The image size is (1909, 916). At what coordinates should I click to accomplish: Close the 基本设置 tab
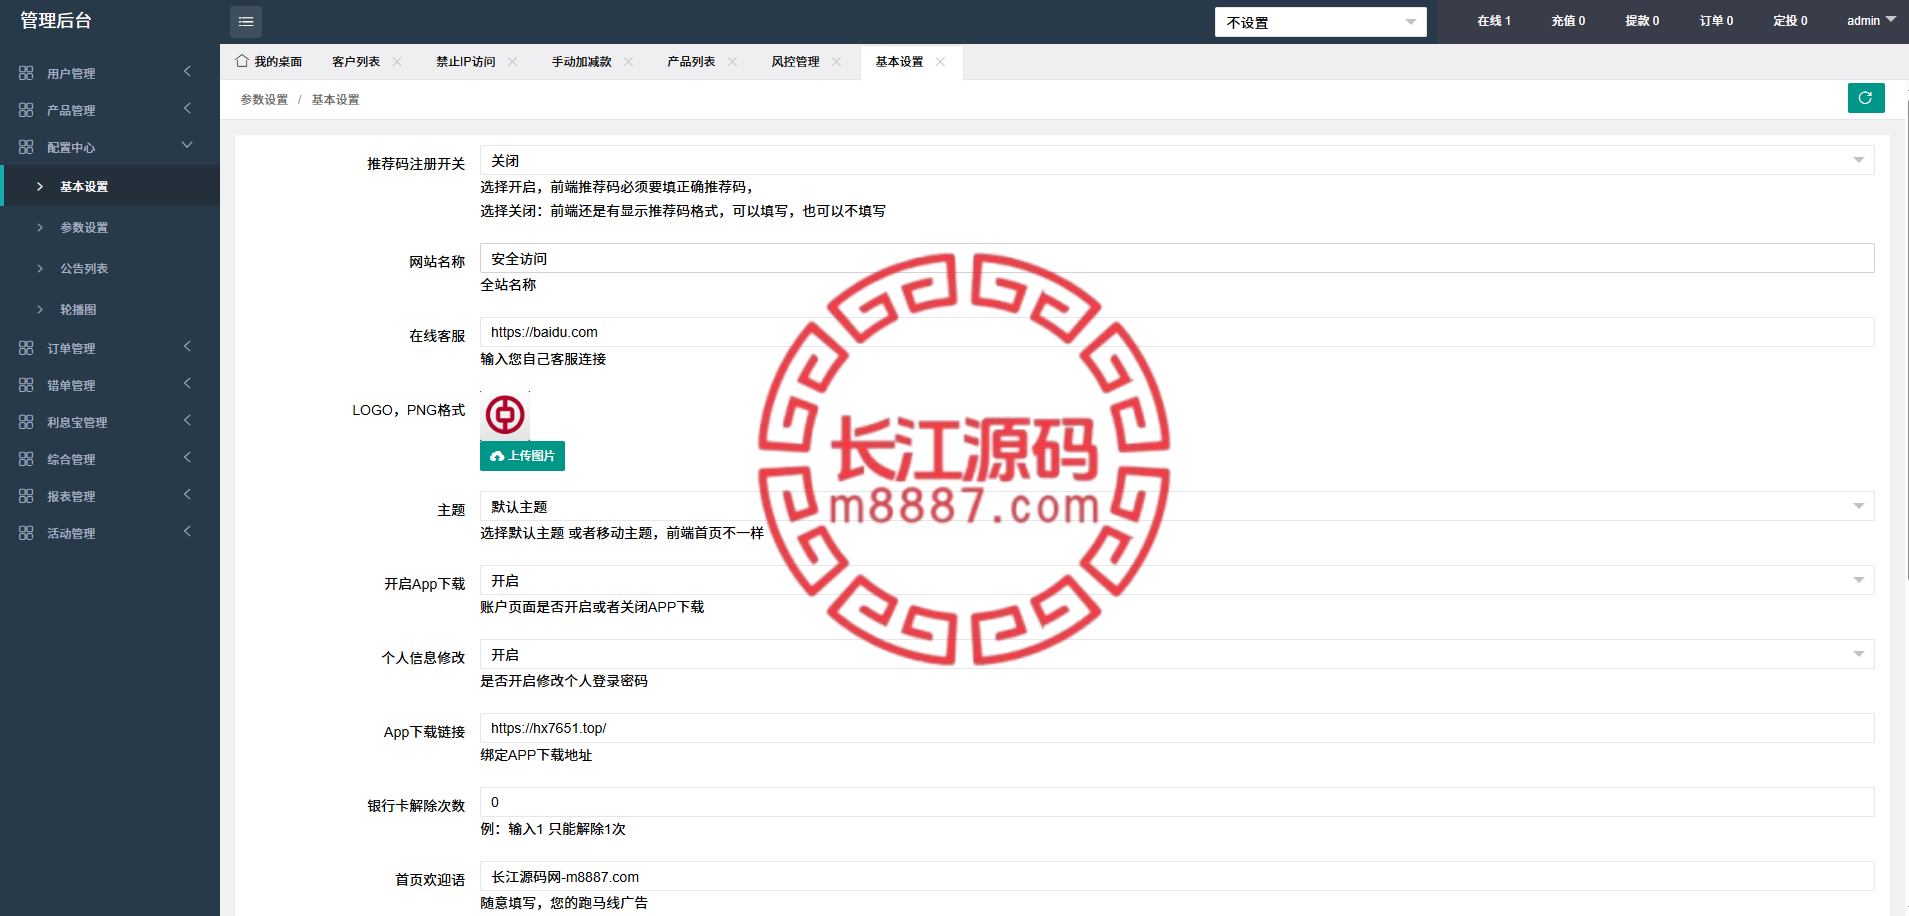click(x=941, y=62)
